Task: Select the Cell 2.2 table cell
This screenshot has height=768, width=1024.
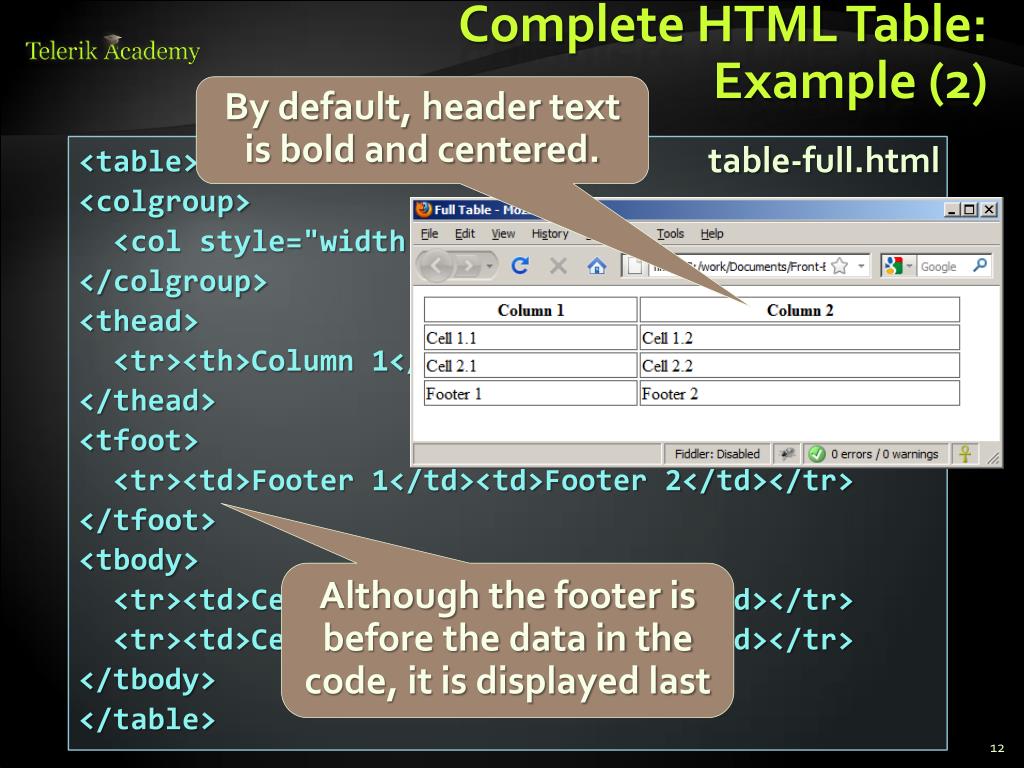Action: coord(800,366)
